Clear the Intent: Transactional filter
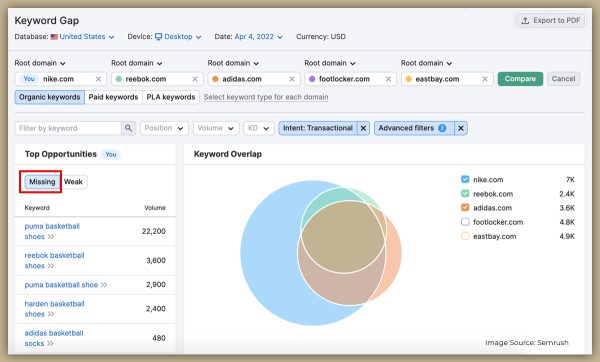 click(x=364, y=128)
